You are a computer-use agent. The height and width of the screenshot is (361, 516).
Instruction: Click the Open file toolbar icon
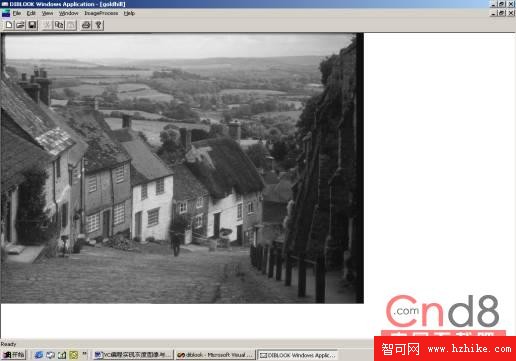pyautogui.click(x=21, y=25)
